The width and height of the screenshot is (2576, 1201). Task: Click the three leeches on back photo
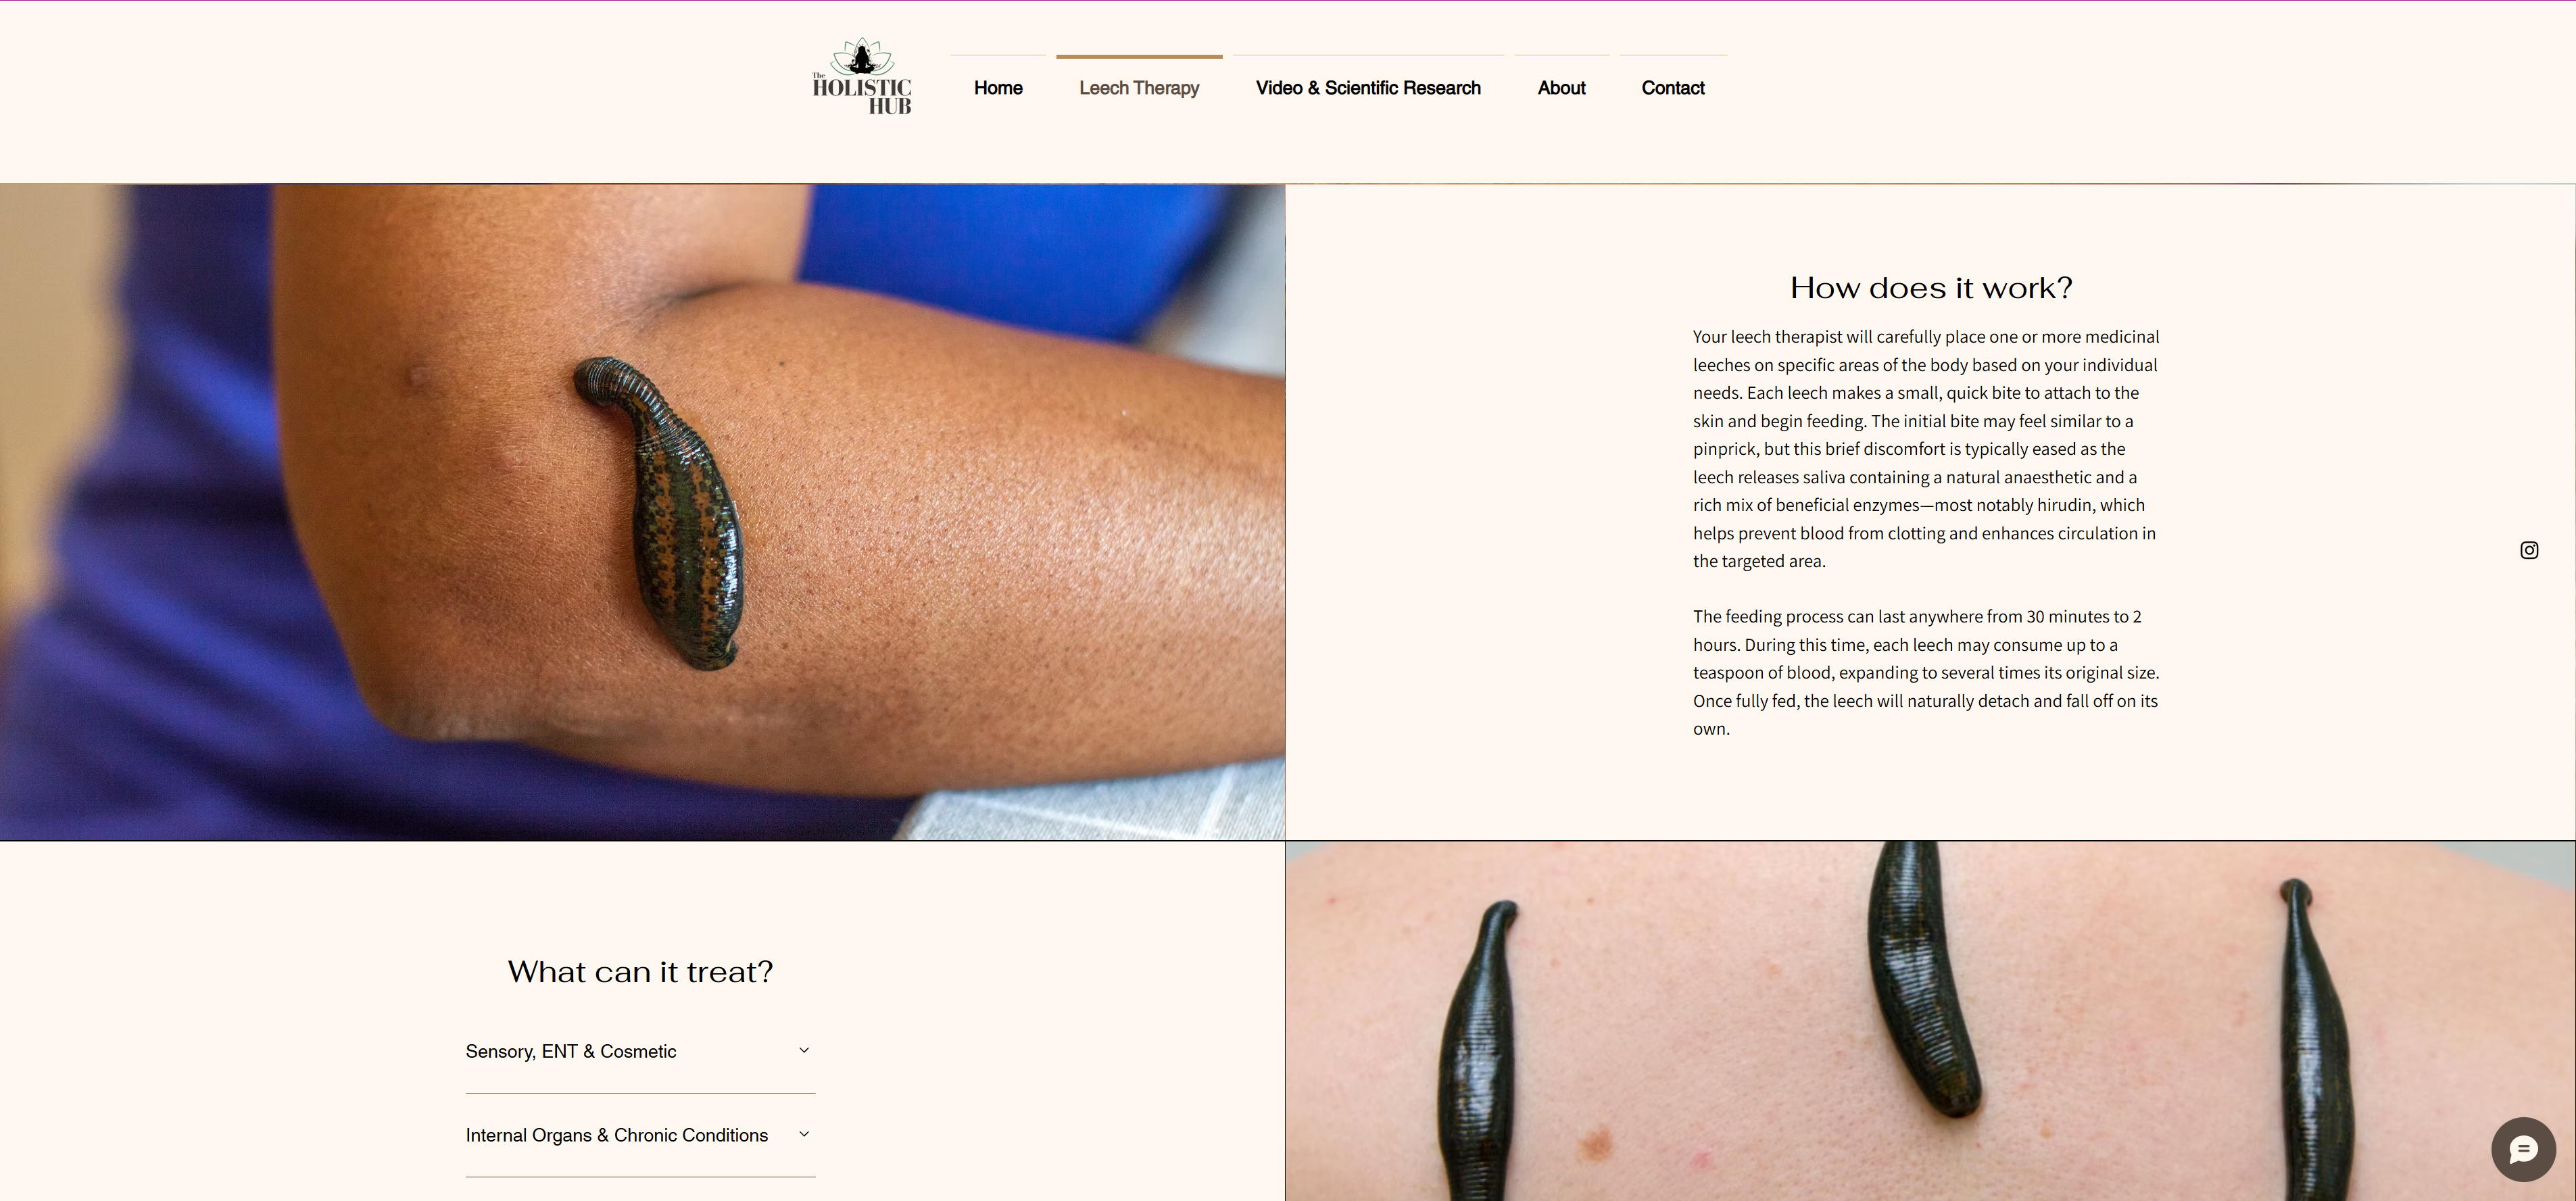1930,1021
